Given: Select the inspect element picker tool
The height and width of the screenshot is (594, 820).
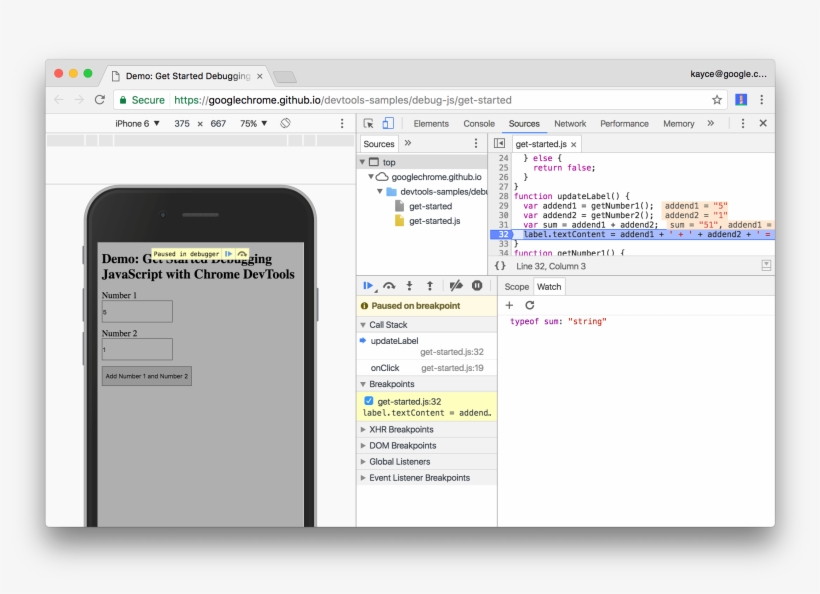Looking at the screenshot, I should point(368,124).
